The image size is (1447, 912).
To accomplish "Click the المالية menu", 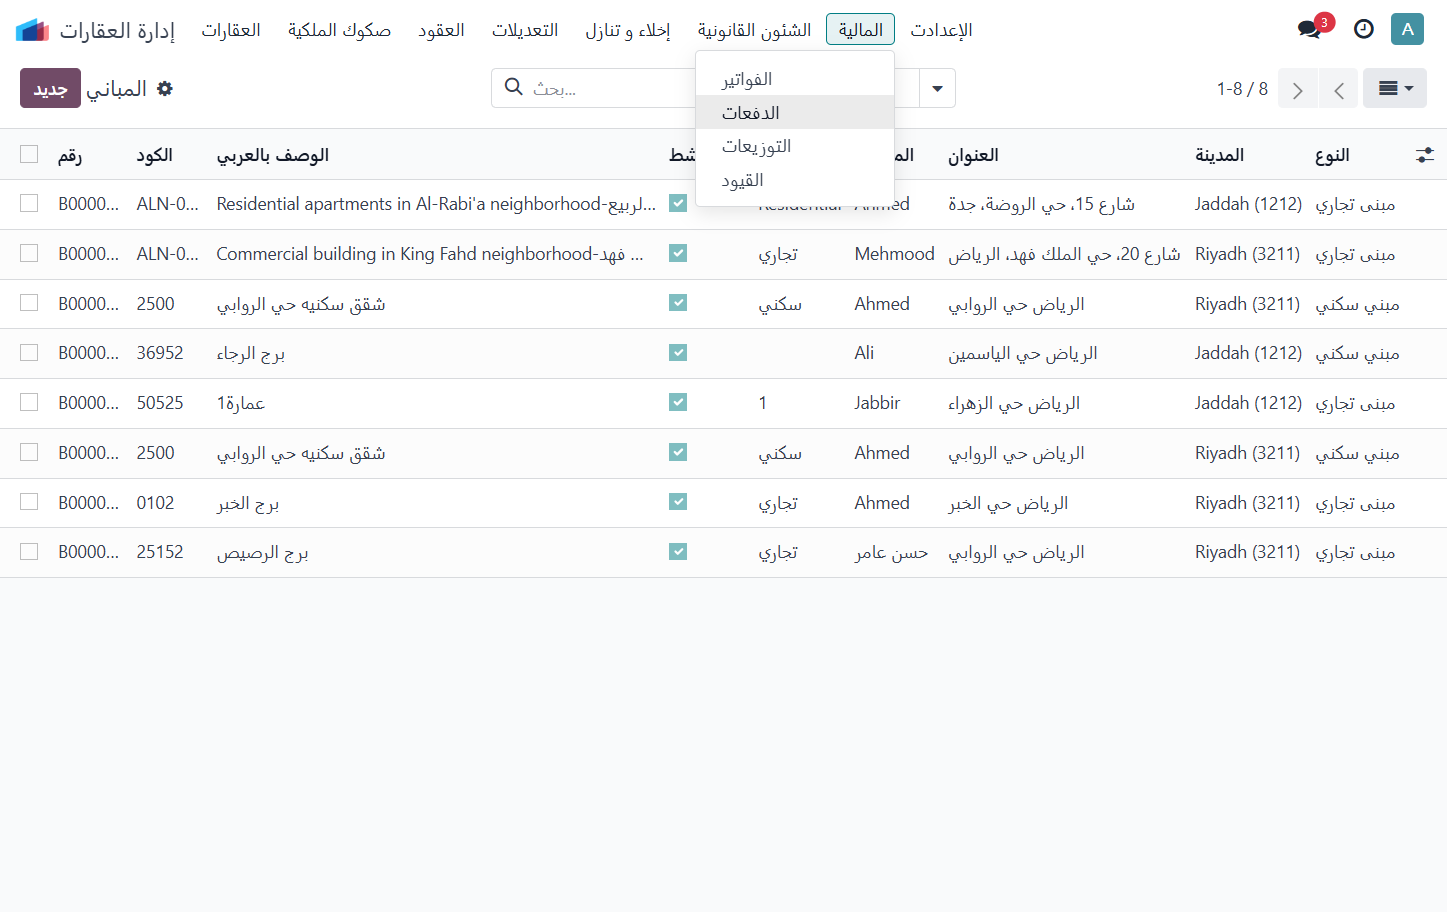I will [x=860, y=30].
